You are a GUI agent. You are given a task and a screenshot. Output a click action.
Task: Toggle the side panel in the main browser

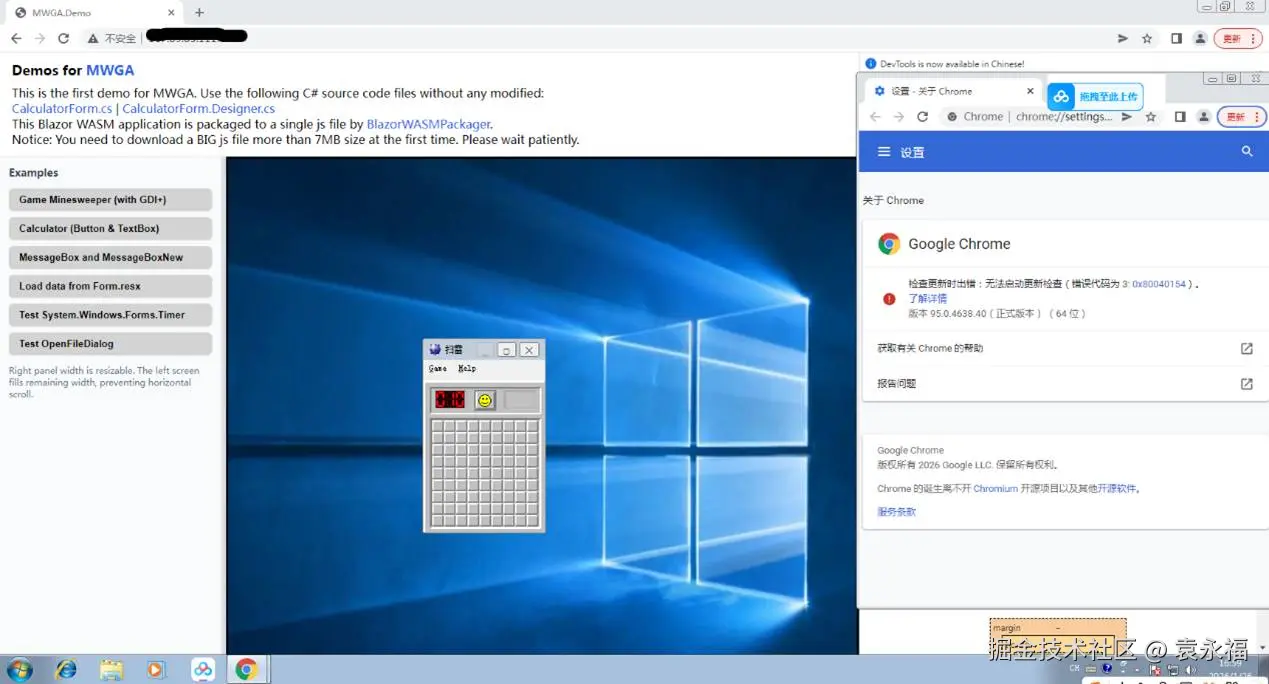(x=1176, y=38)
